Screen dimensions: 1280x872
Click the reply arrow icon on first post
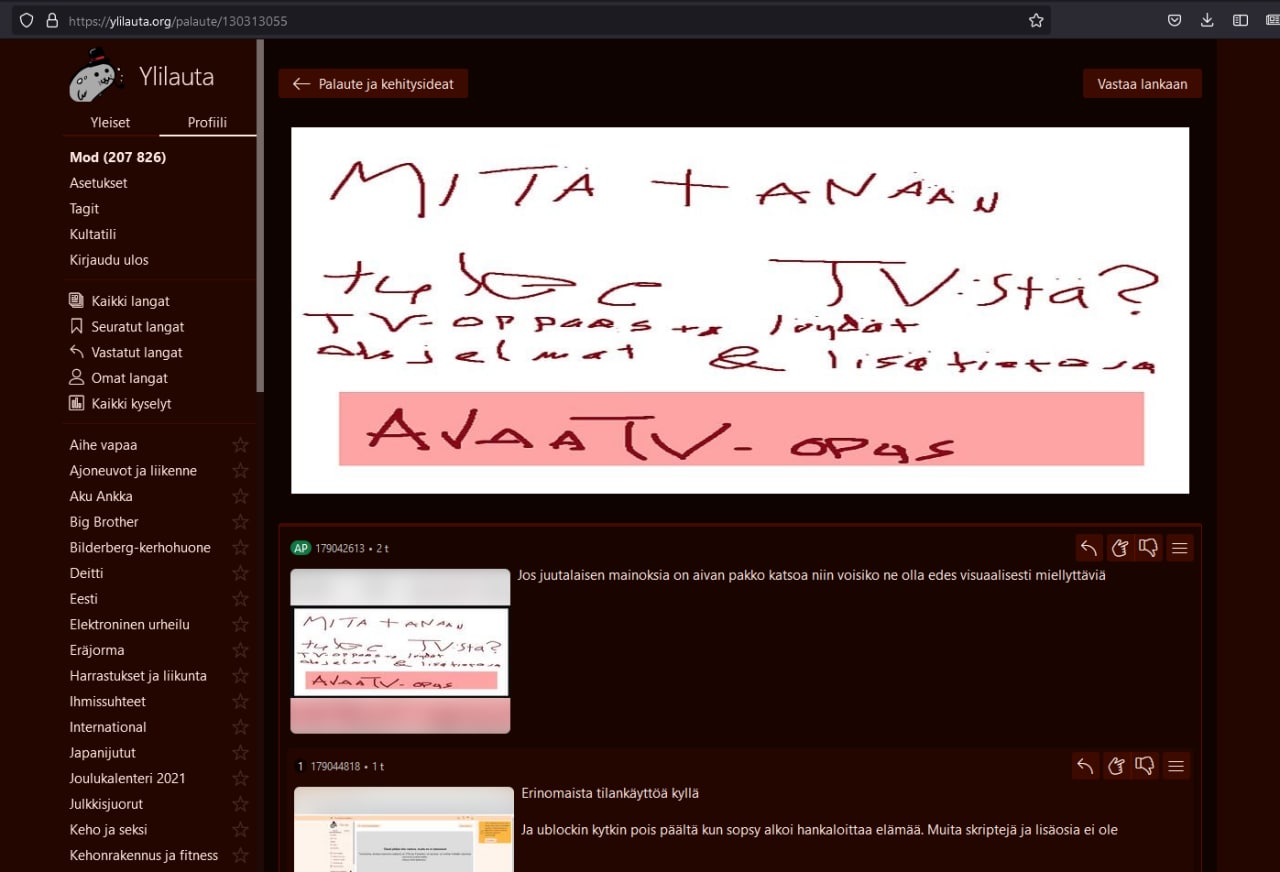tap(1089, 548)
